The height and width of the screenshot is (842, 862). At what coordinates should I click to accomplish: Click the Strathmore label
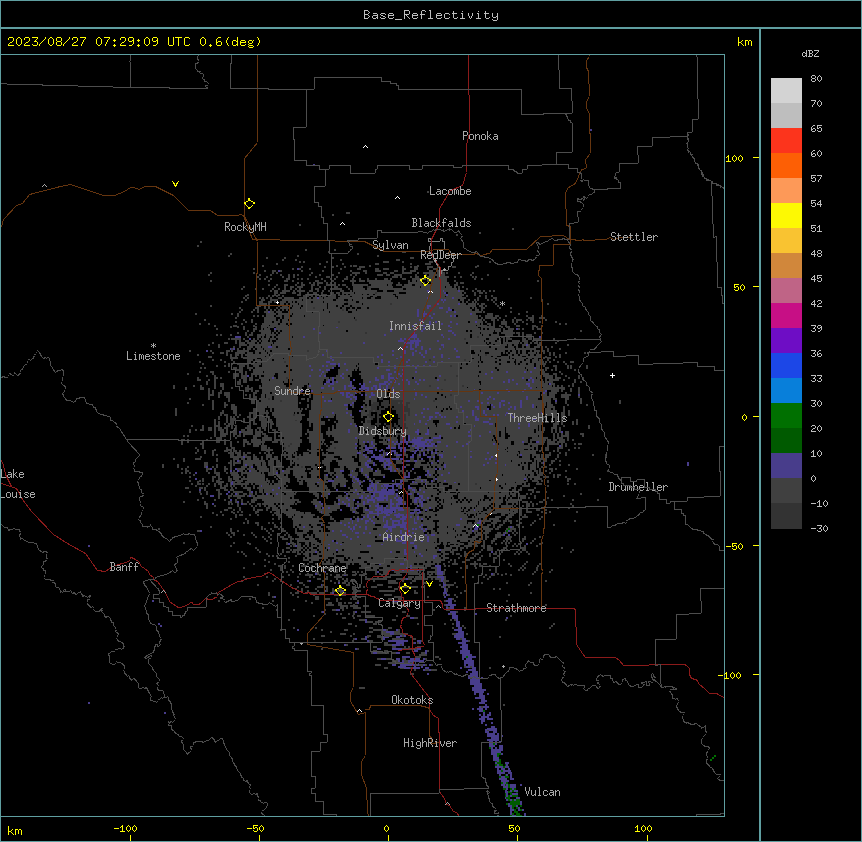[x=516, y=608]
